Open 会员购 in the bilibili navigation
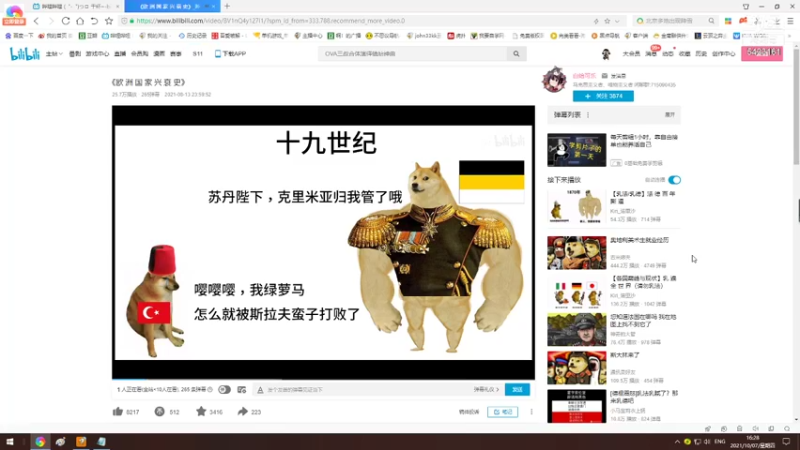Screen dimensions: 800x450 [139, 54]
